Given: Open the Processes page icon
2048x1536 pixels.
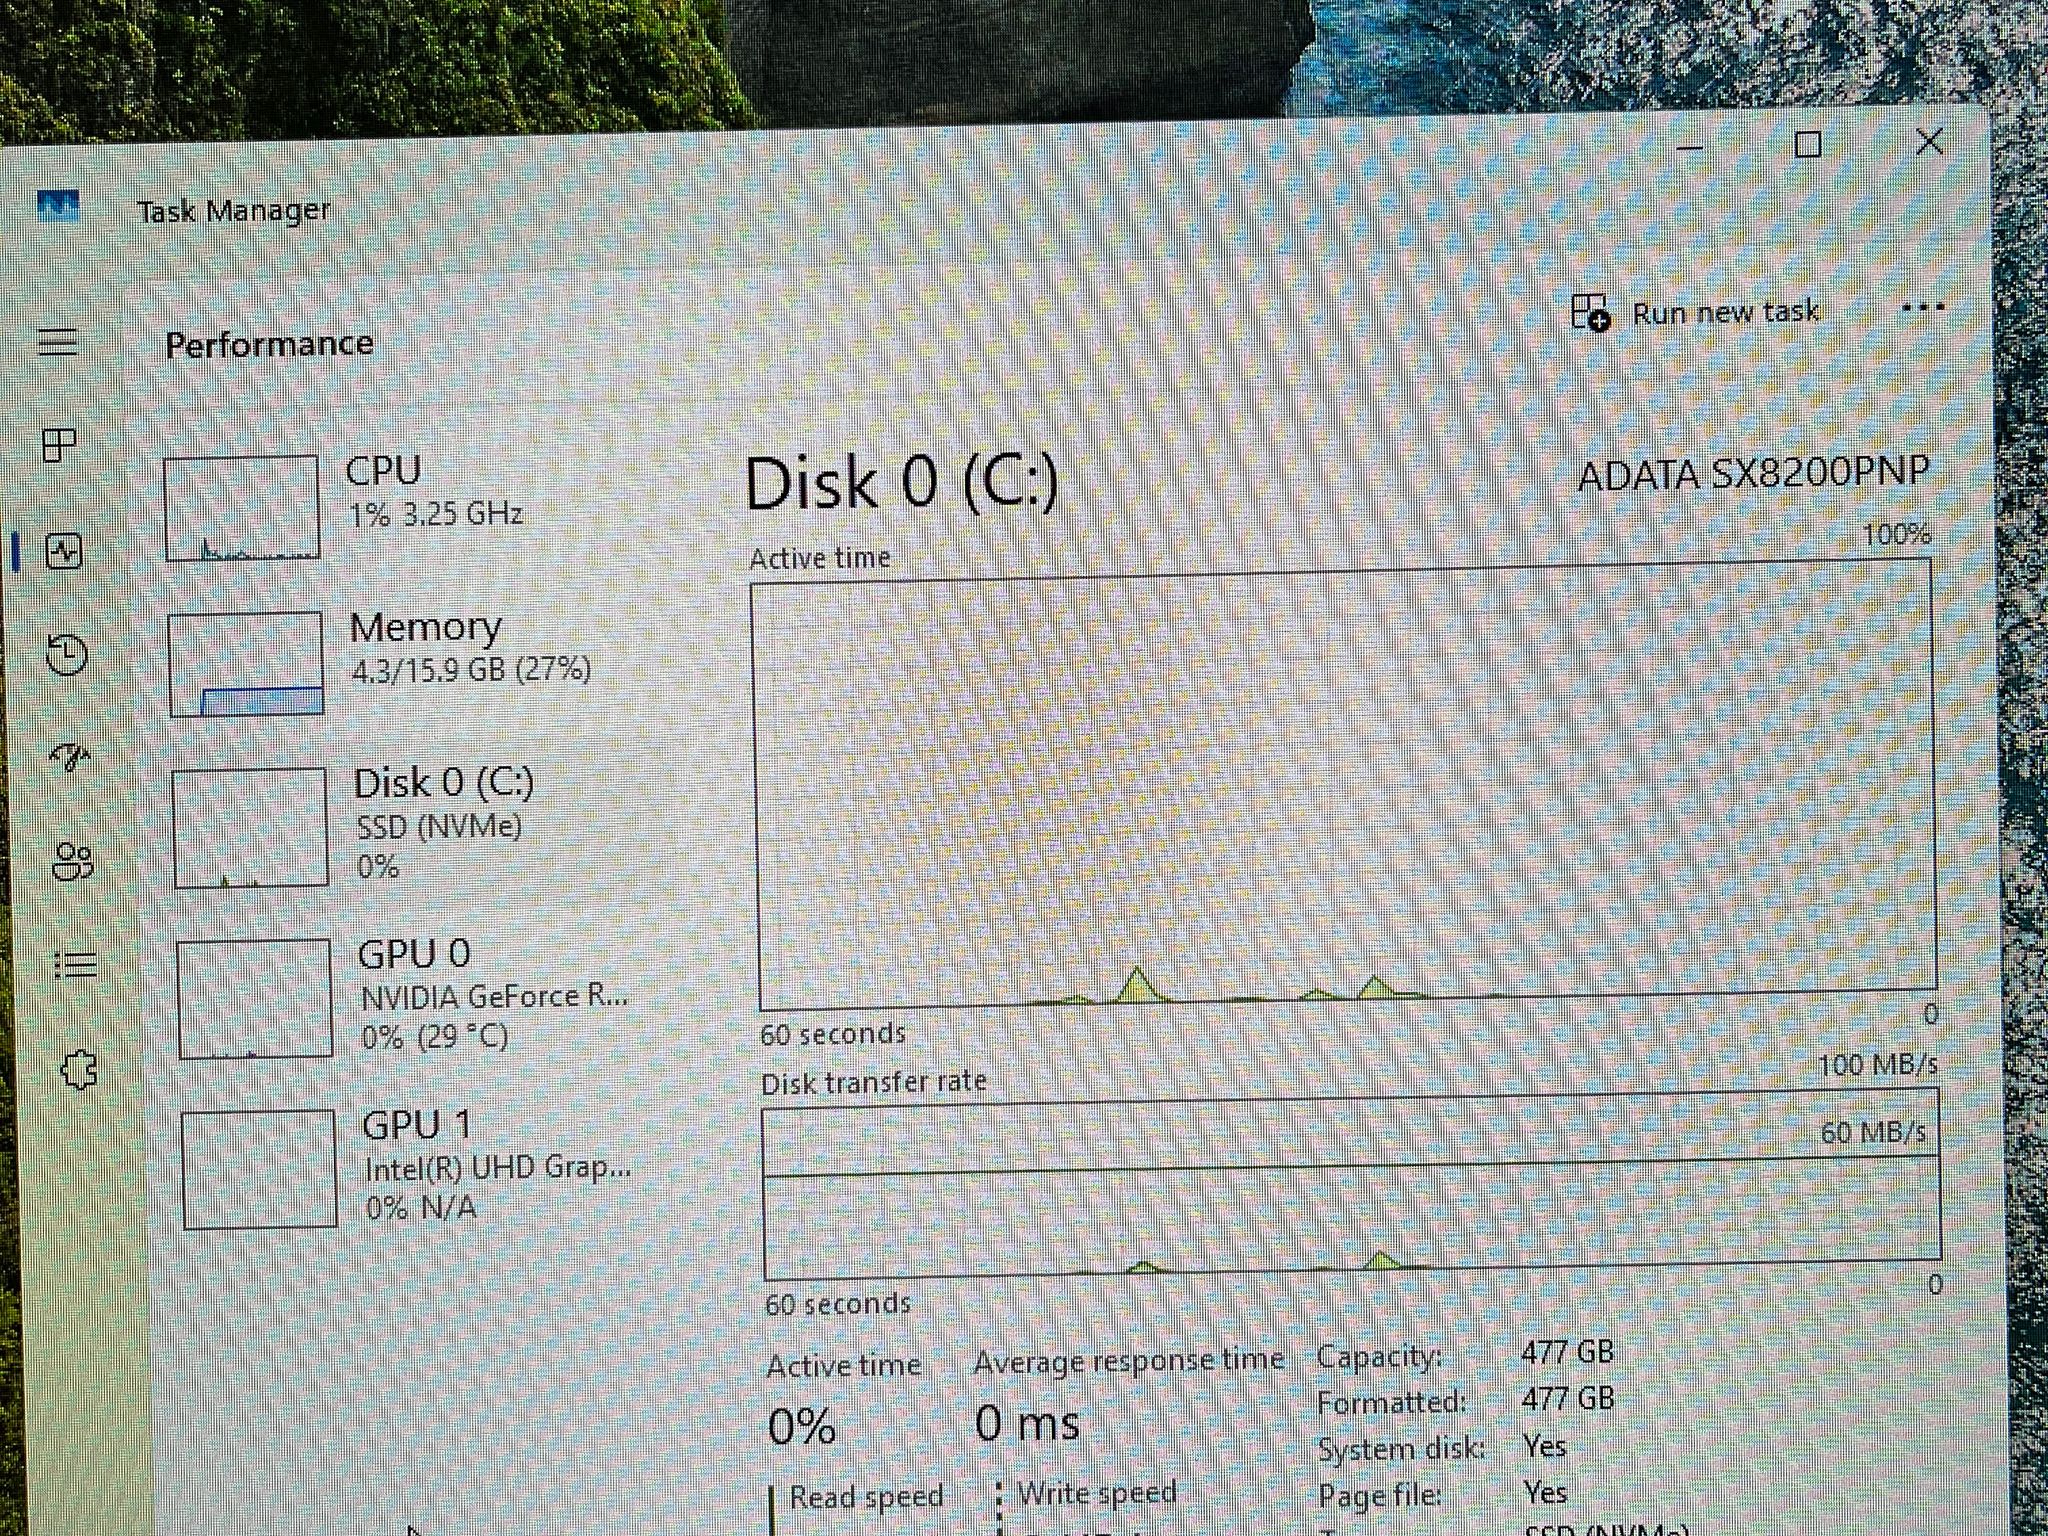Looking at the screenshot, I should 60,445.
